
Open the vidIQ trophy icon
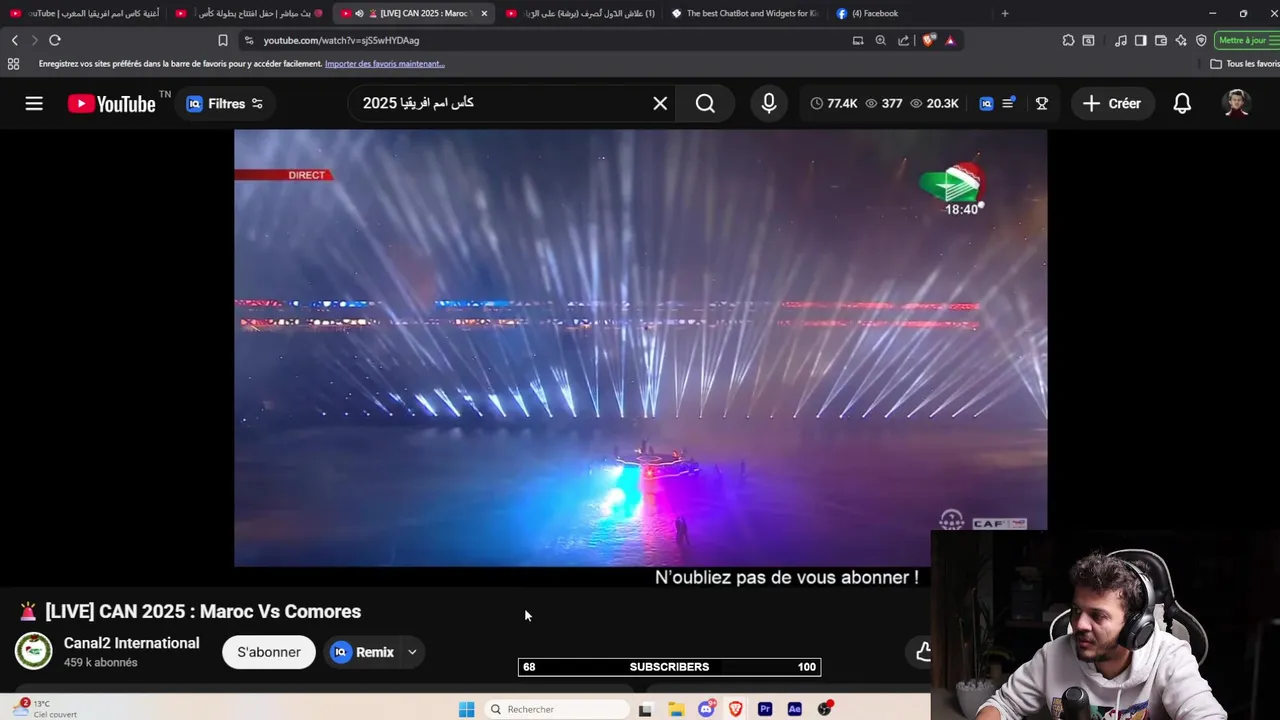1042,104
